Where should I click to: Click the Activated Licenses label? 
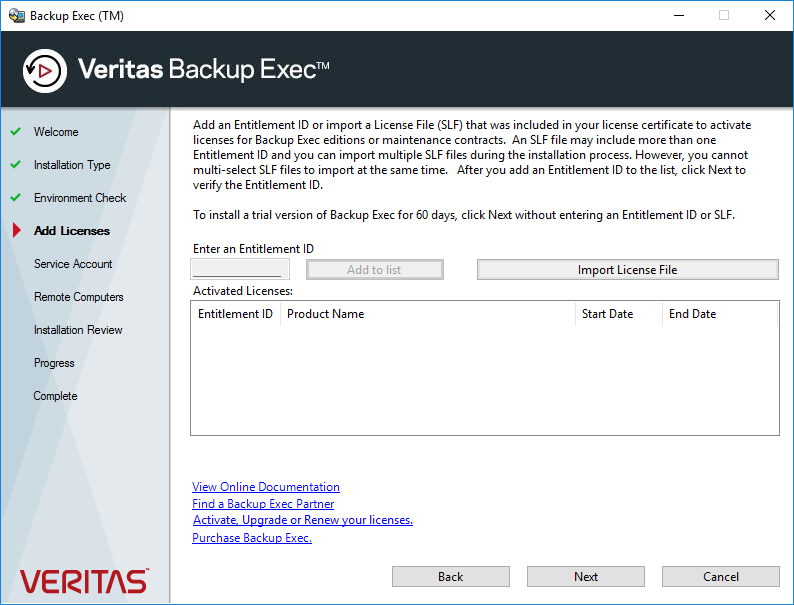tap(243, 291)
